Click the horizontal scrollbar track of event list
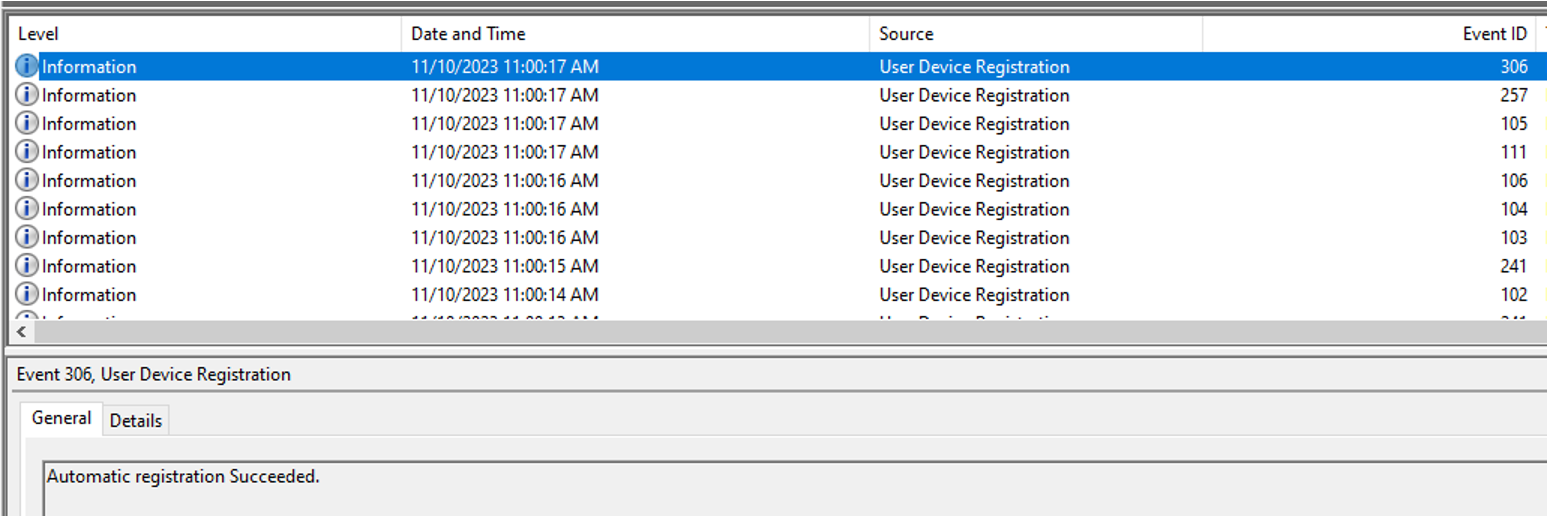1547x516 pixels. [780, 332]
